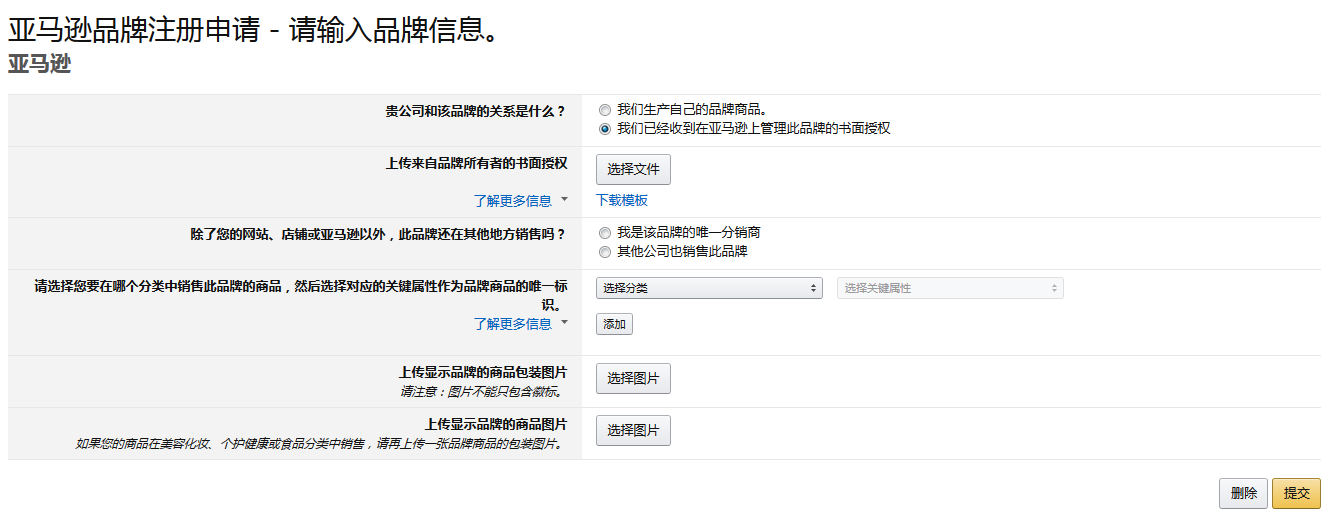The height and width of the screenshot is (513, 1339).
Task: Choose radio 其他公司也销售此品牌
Action: [x=605, y=252]
